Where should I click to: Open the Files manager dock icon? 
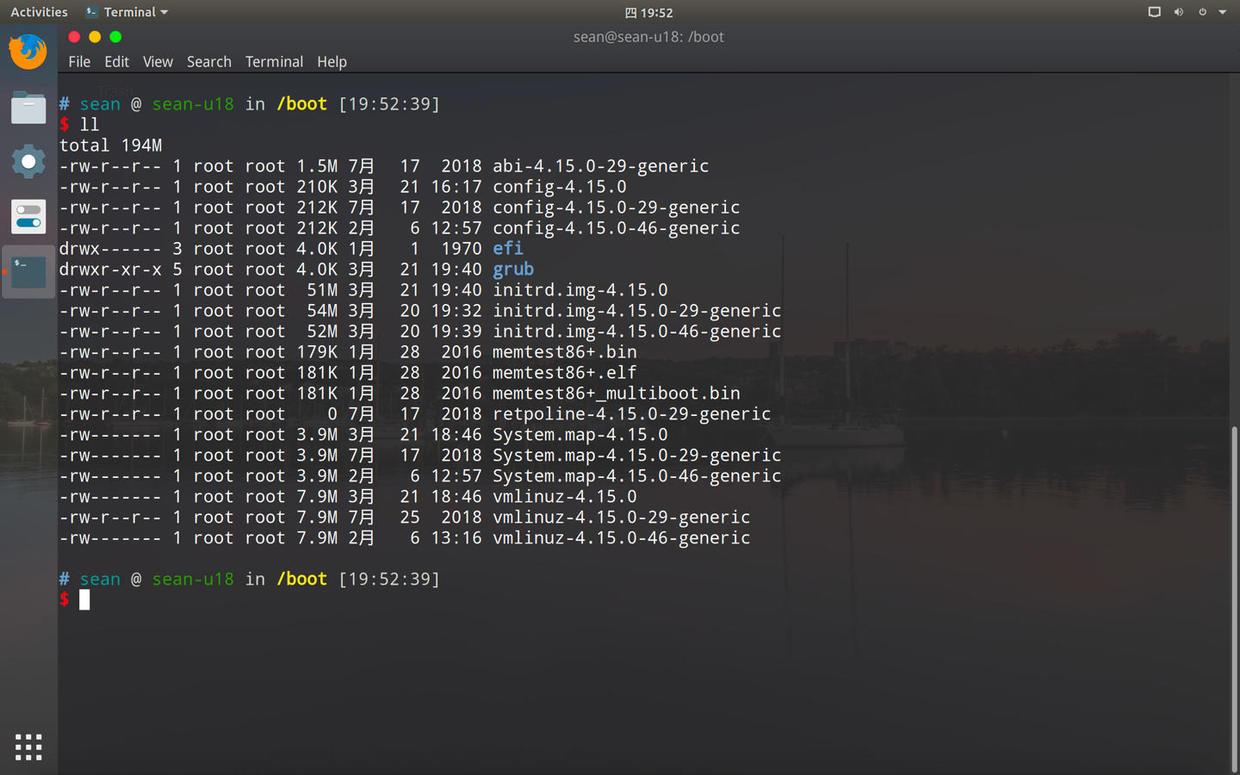(28, 107)
